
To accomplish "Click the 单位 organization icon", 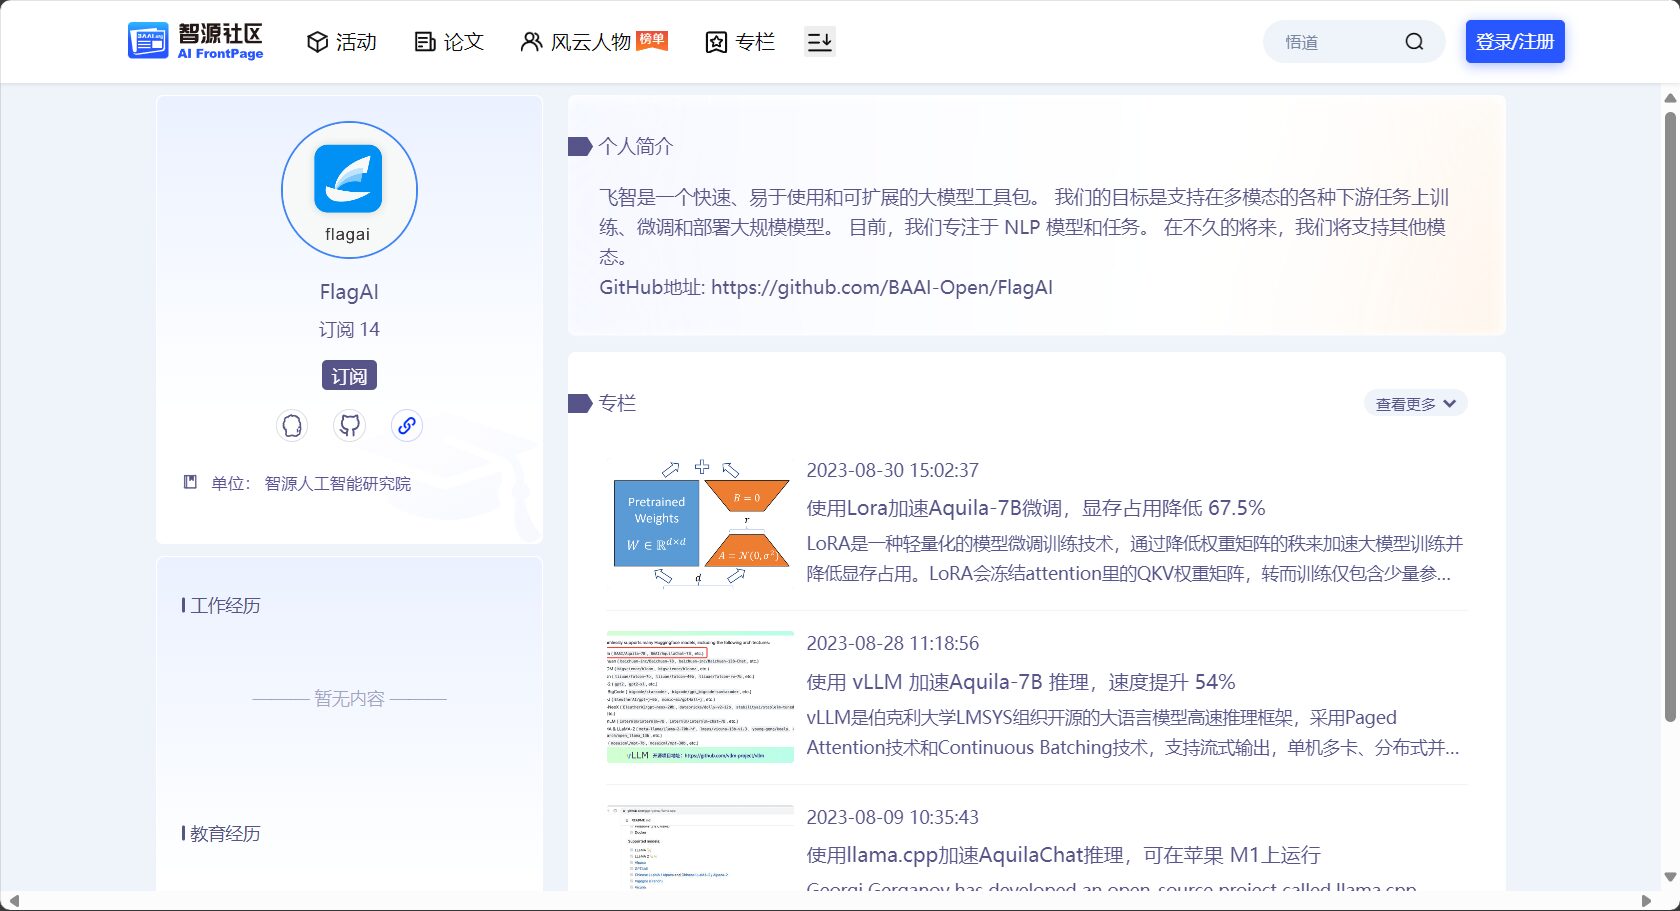I will pyautogui.click(x=190, y=483).
